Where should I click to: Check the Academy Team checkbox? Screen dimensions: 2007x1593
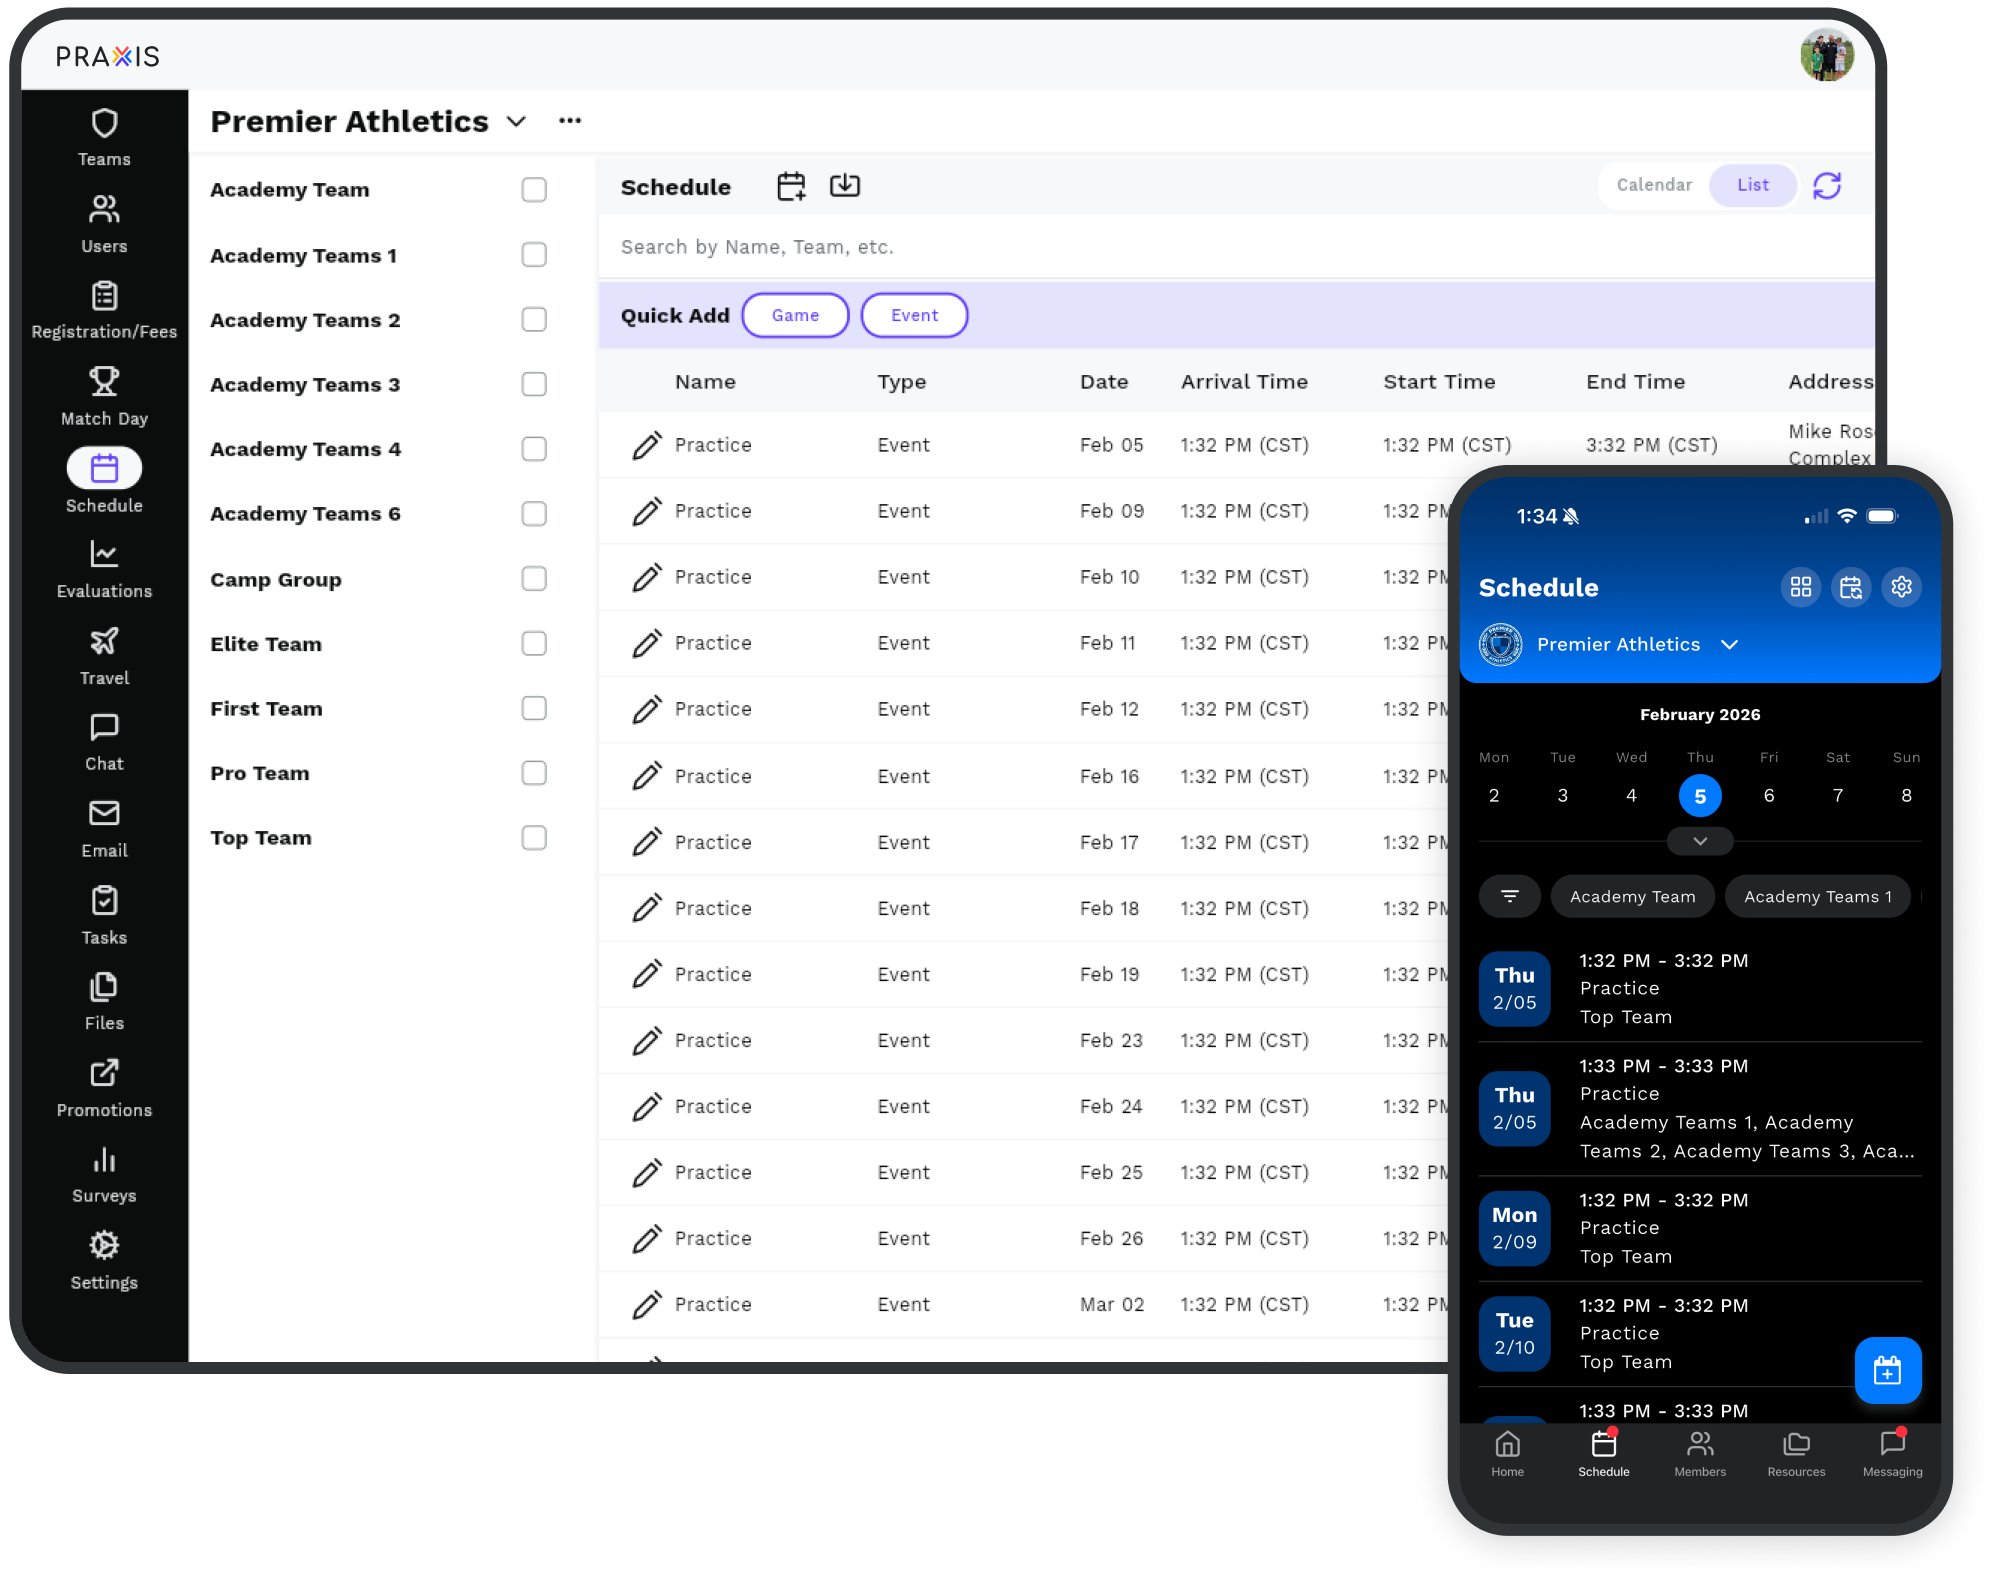pos(534,190)
